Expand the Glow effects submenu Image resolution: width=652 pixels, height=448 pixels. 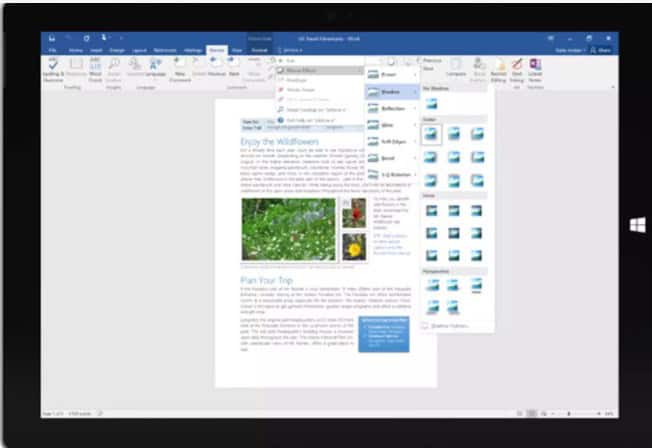[x=392, y=125]
